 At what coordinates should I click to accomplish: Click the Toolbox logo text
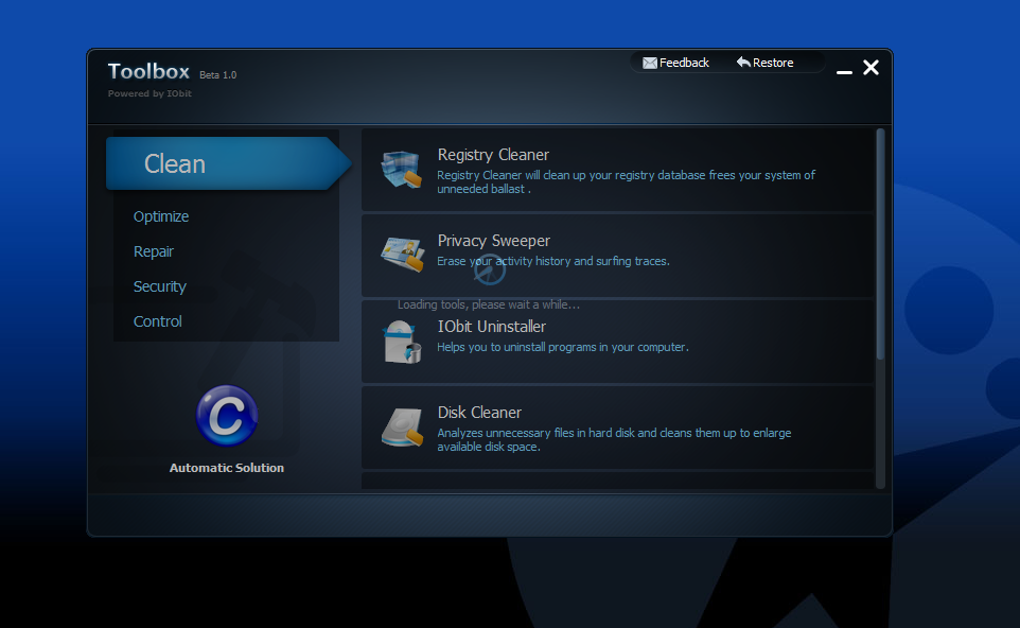148,71
